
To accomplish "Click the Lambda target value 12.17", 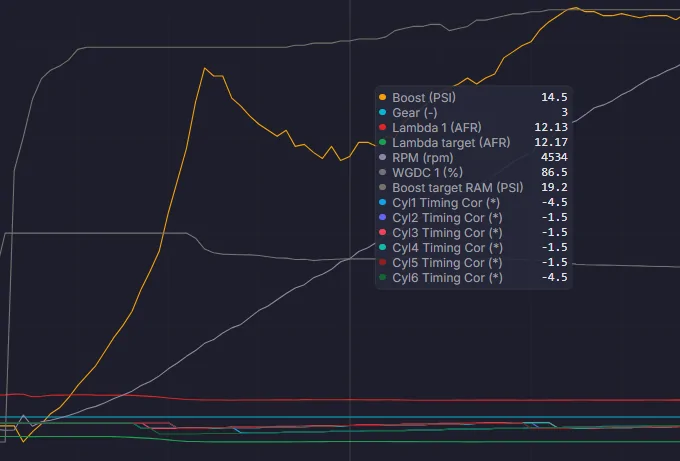I will (551, 142).
